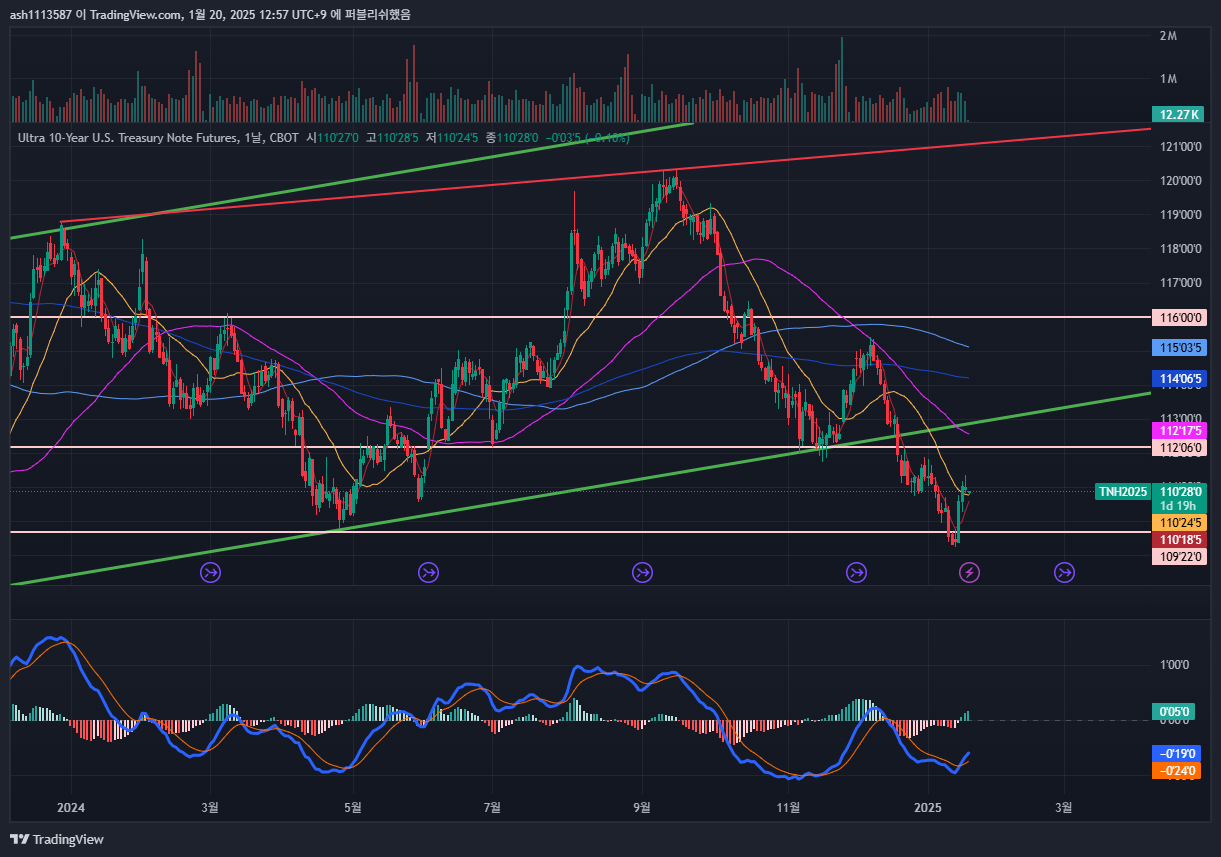Click the orange -0'24'0 signal label
Image resolution: width=1221 pixels, height=857 pixels.
click(1175, 771)
